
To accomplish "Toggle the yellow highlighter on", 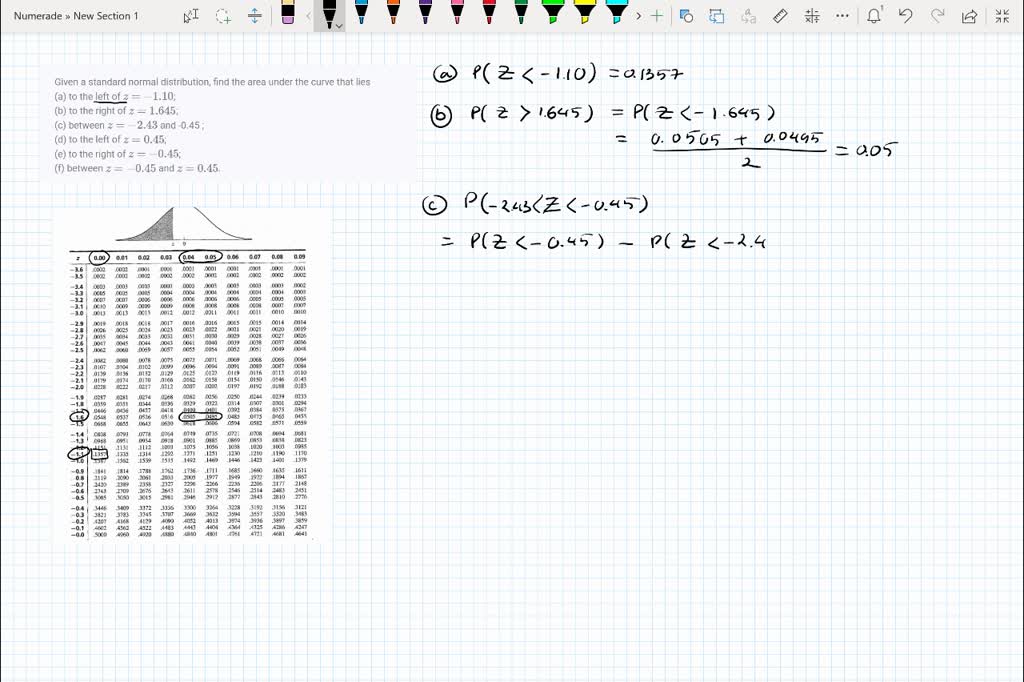I will (583, 14).
